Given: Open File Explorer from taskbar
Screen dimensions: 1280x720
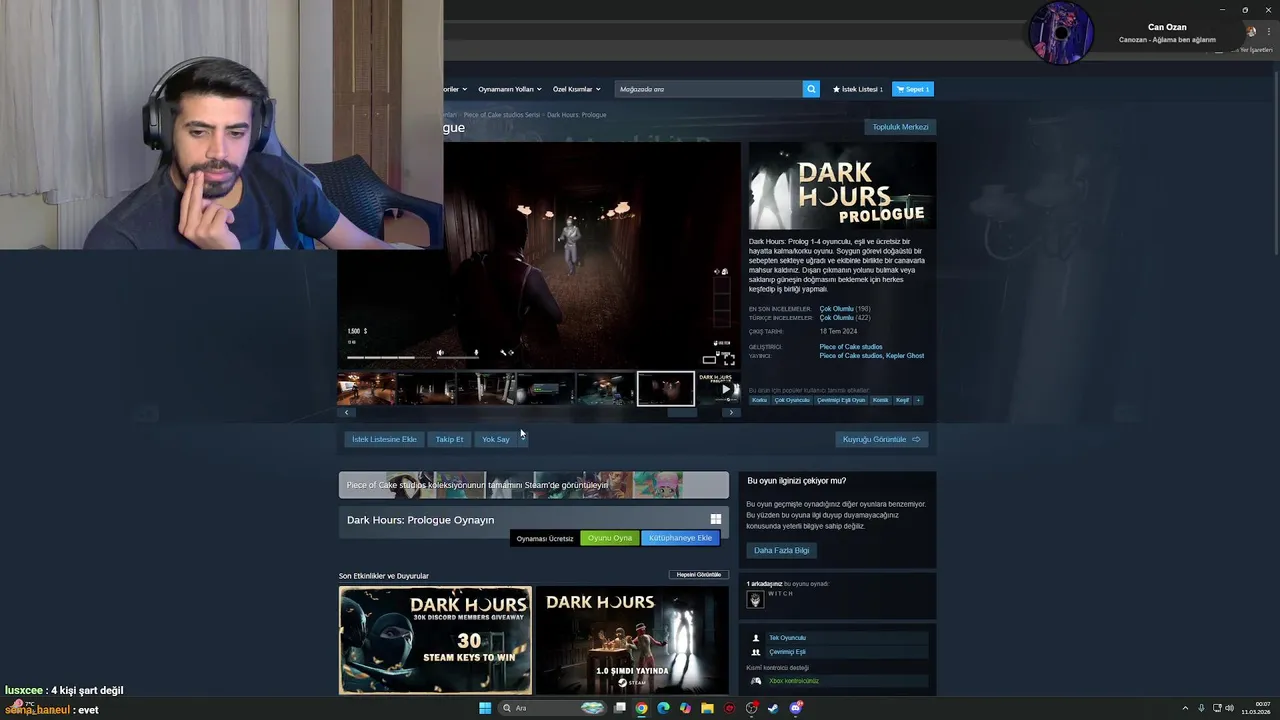Looking at the screenshot, I should (x=707, y=708).
